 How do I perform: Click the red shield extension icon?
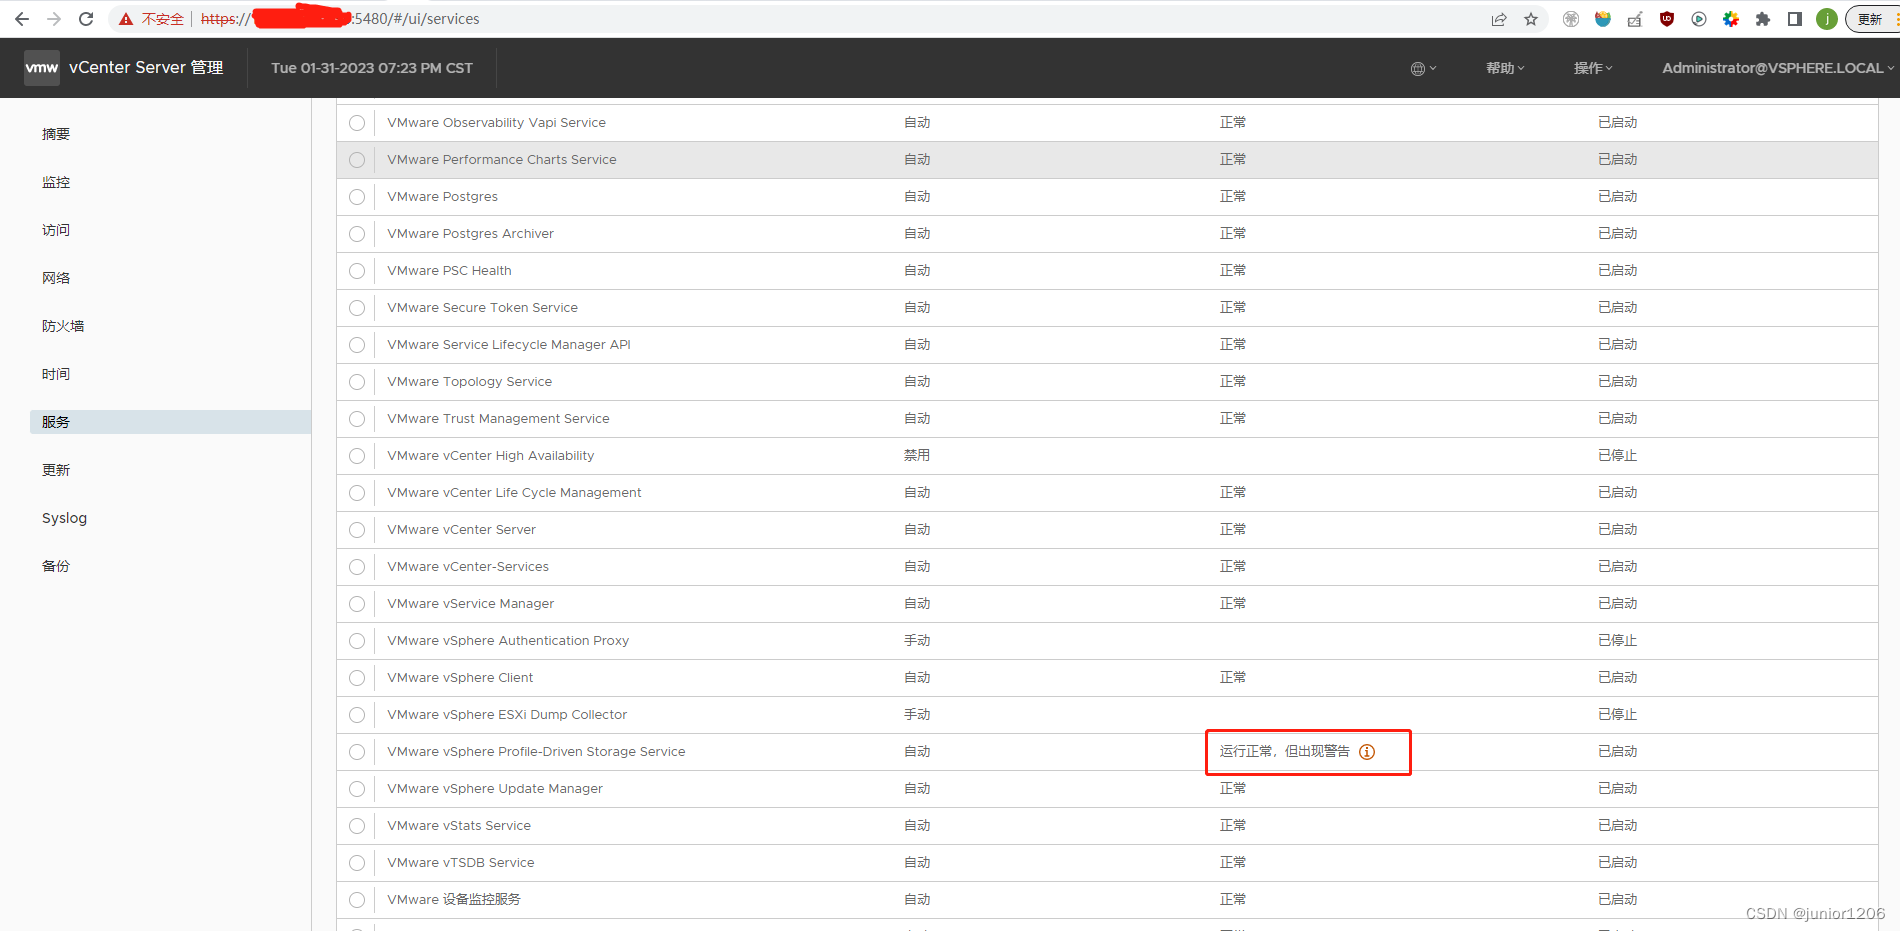(x=1667, y=19)
